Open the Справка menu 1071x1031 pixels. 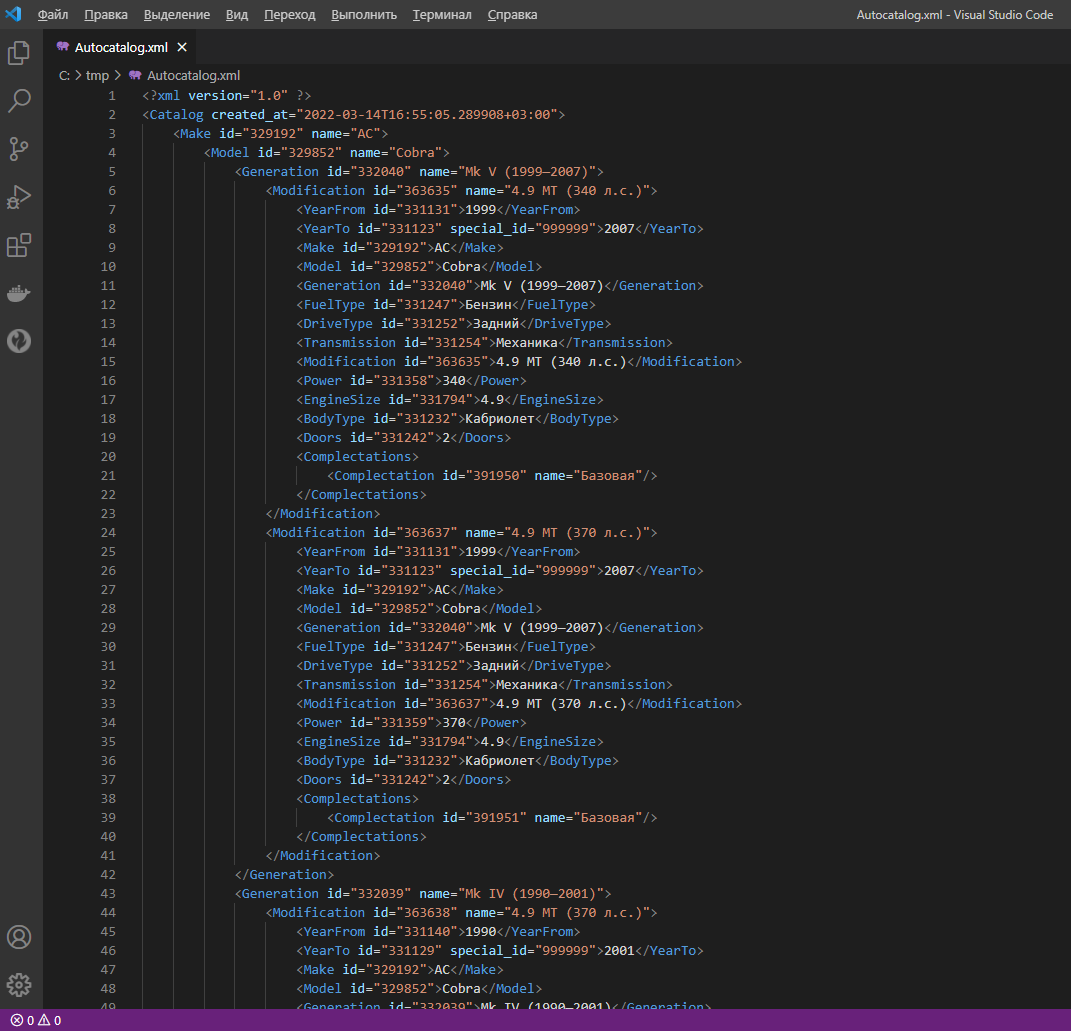(512, 14)
